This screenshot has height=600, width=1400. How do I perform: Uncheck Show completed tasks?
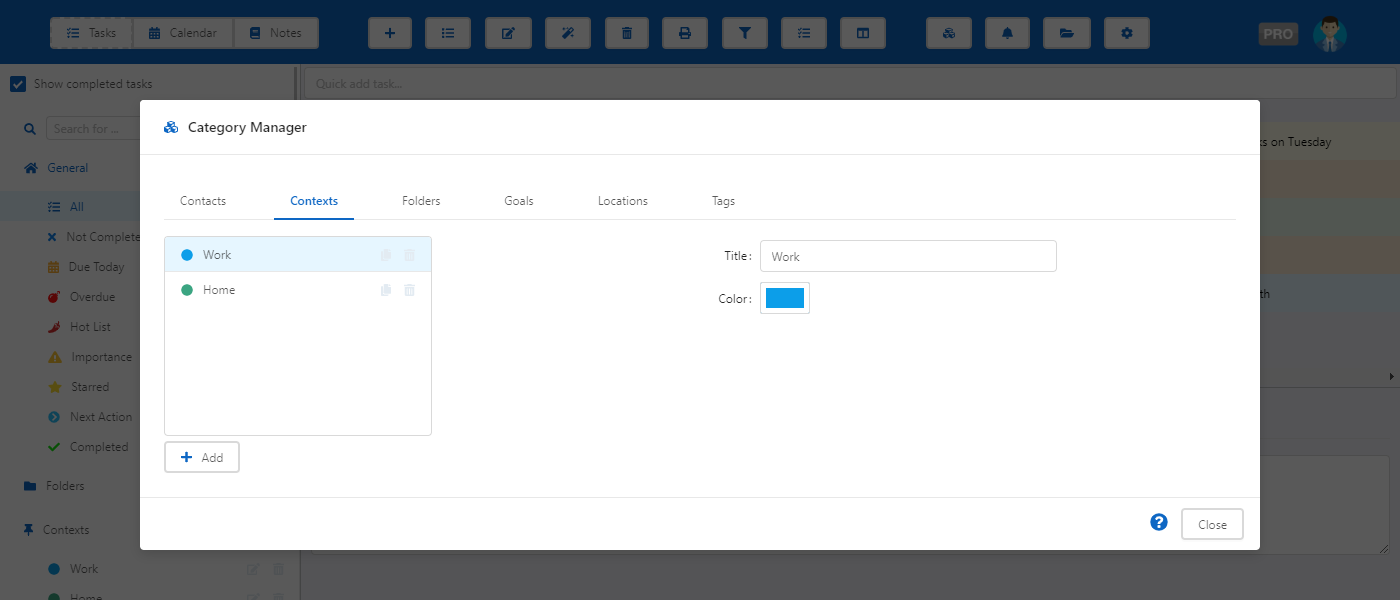pos(18,84)
